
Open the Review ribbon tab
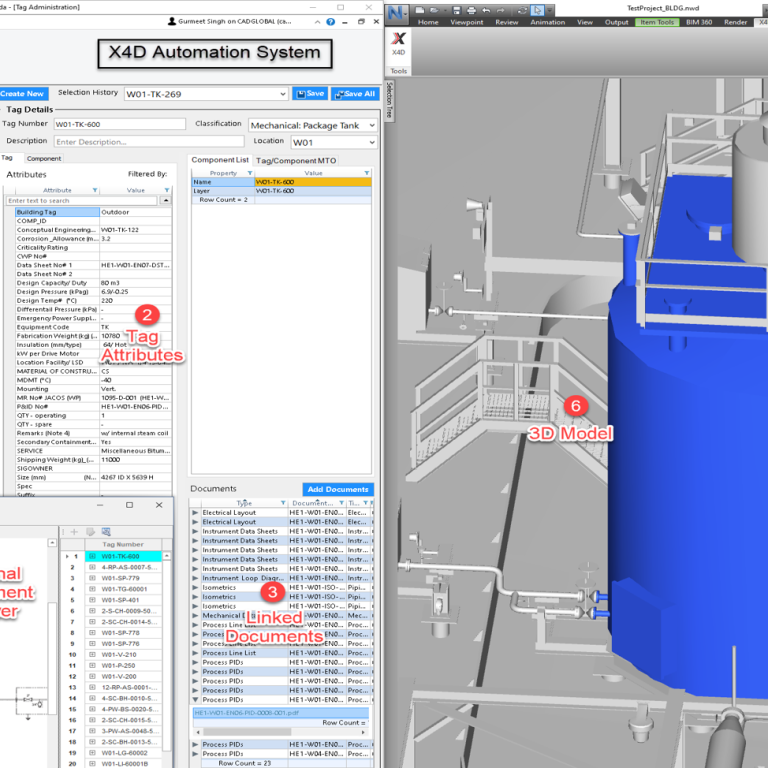point(507,22)
